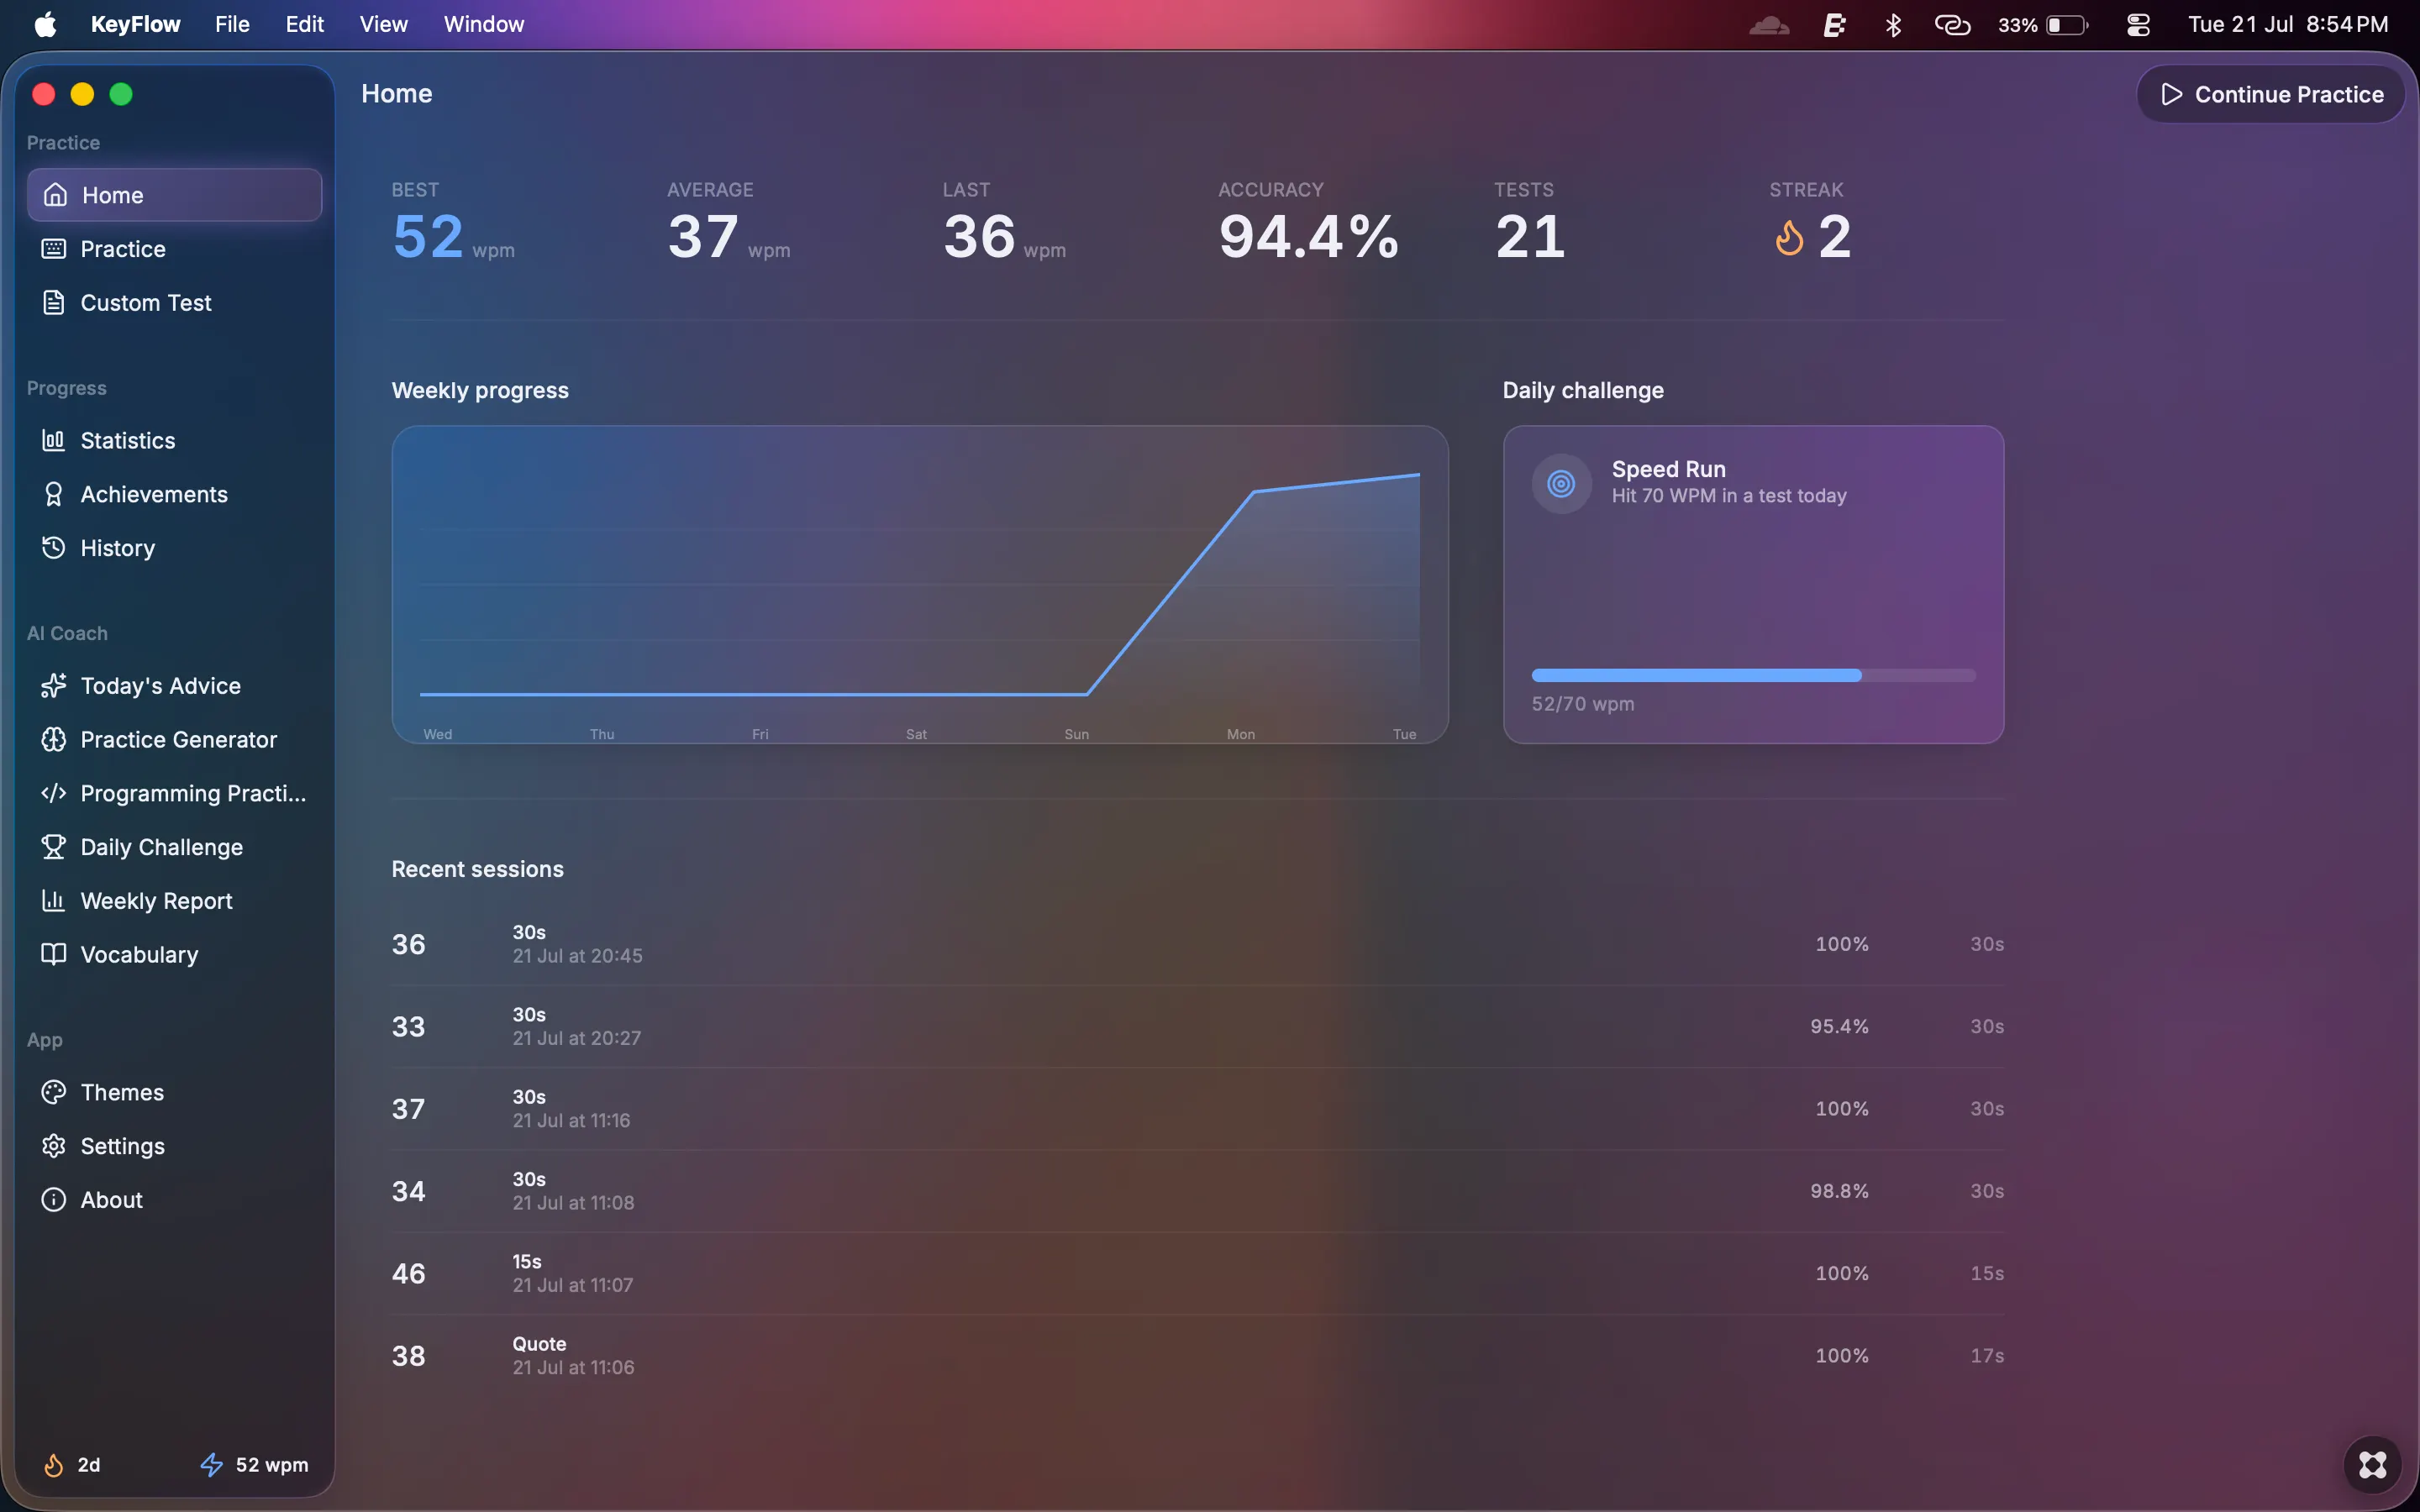Open the Practice Generator
The width and height of the screenshot is (2420, 1512).
[174, 739]
